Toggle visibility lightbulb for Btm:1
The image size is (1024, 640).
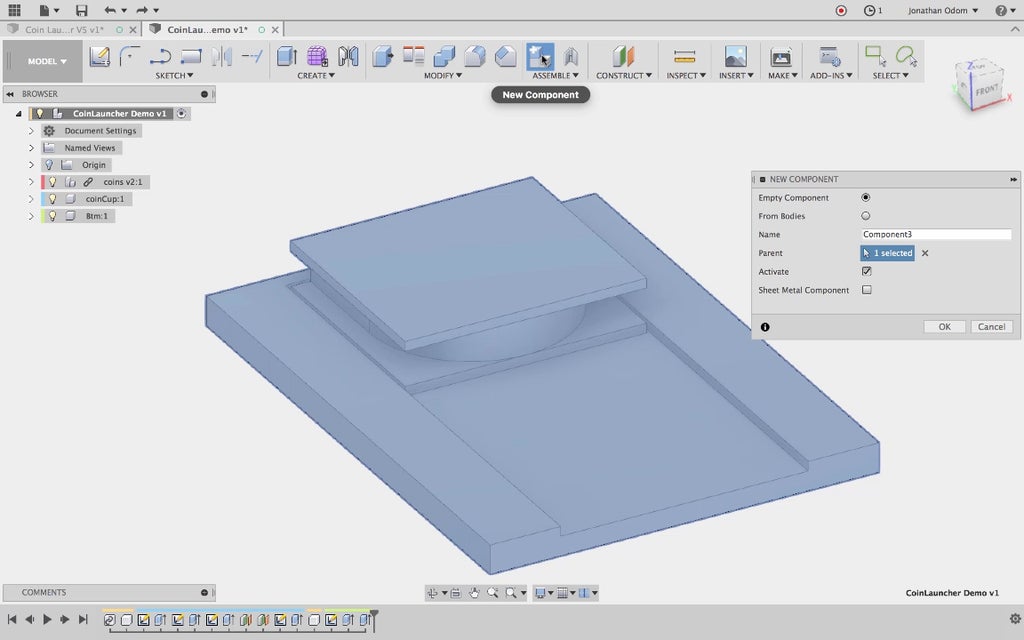click(x=53, y=216)
